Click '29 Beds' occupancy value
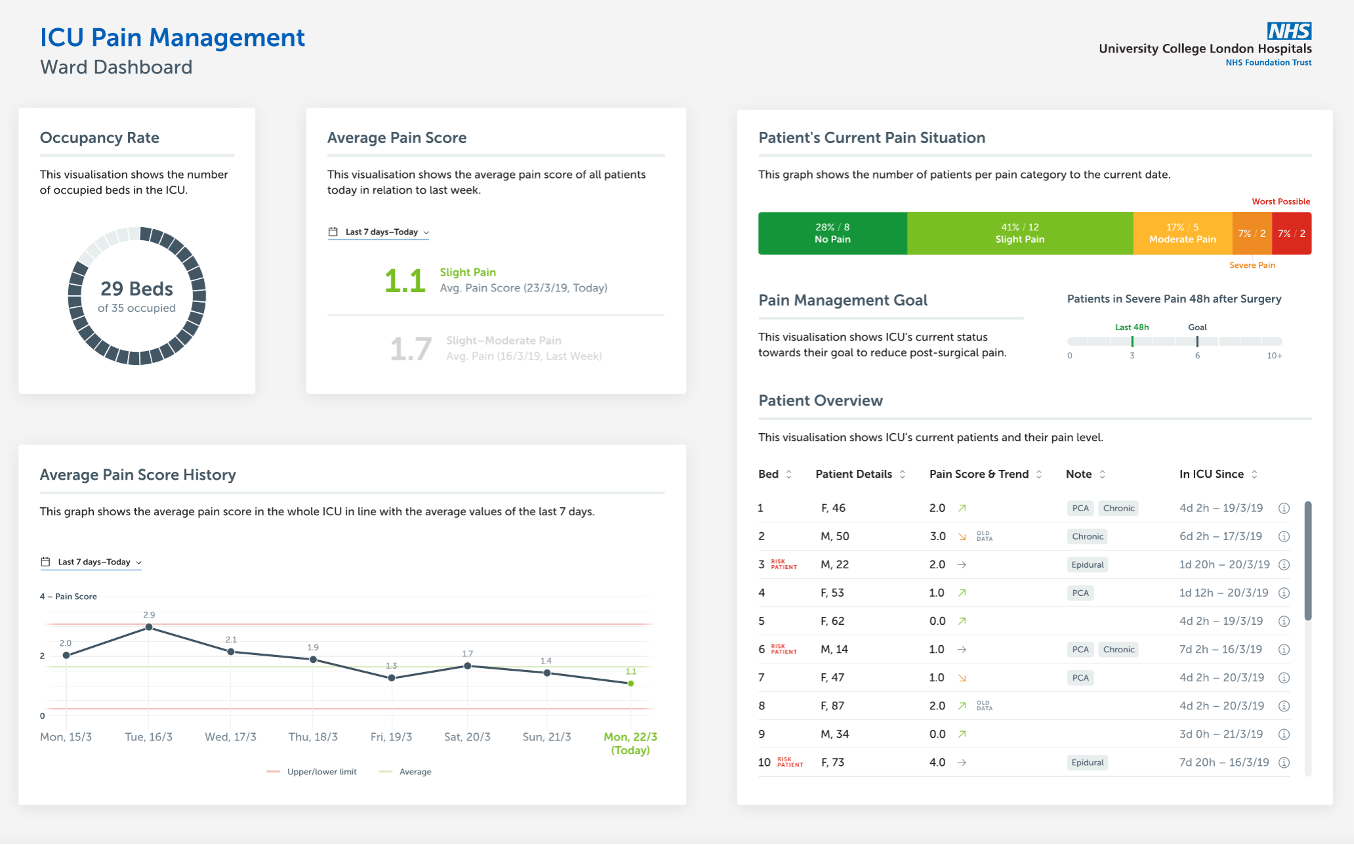1354x845 pixels. (x=137, y=289)
